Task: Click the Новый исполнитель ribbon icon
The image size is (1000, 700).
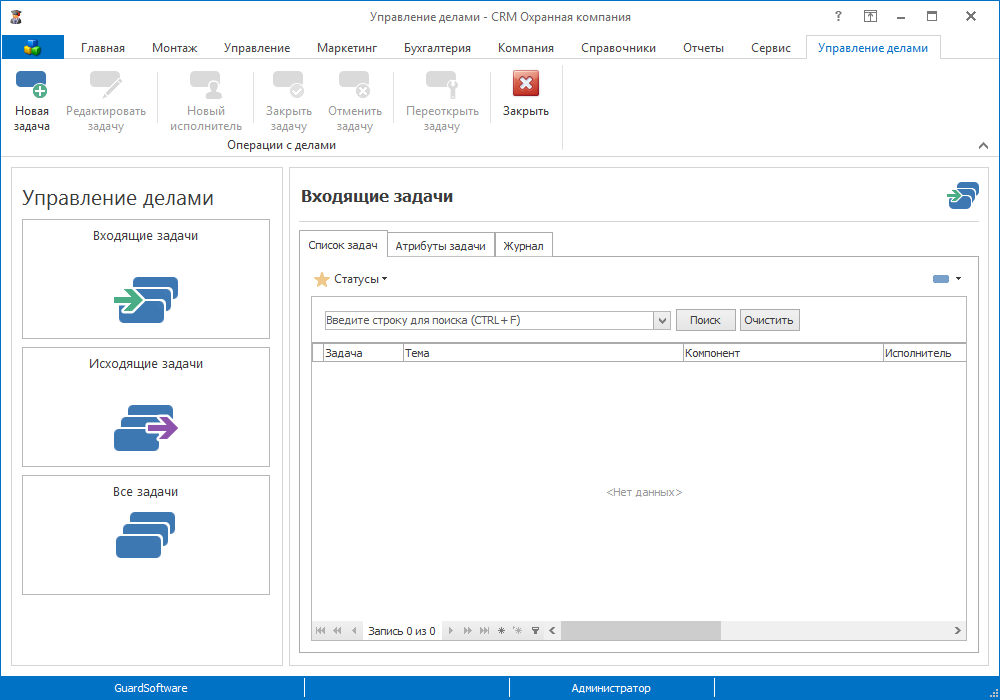Action: [x=205, y=84]
